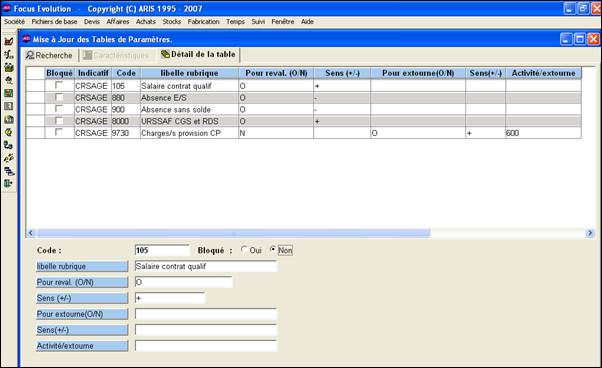
Task: Open the Devis menu
Action: 92,22
